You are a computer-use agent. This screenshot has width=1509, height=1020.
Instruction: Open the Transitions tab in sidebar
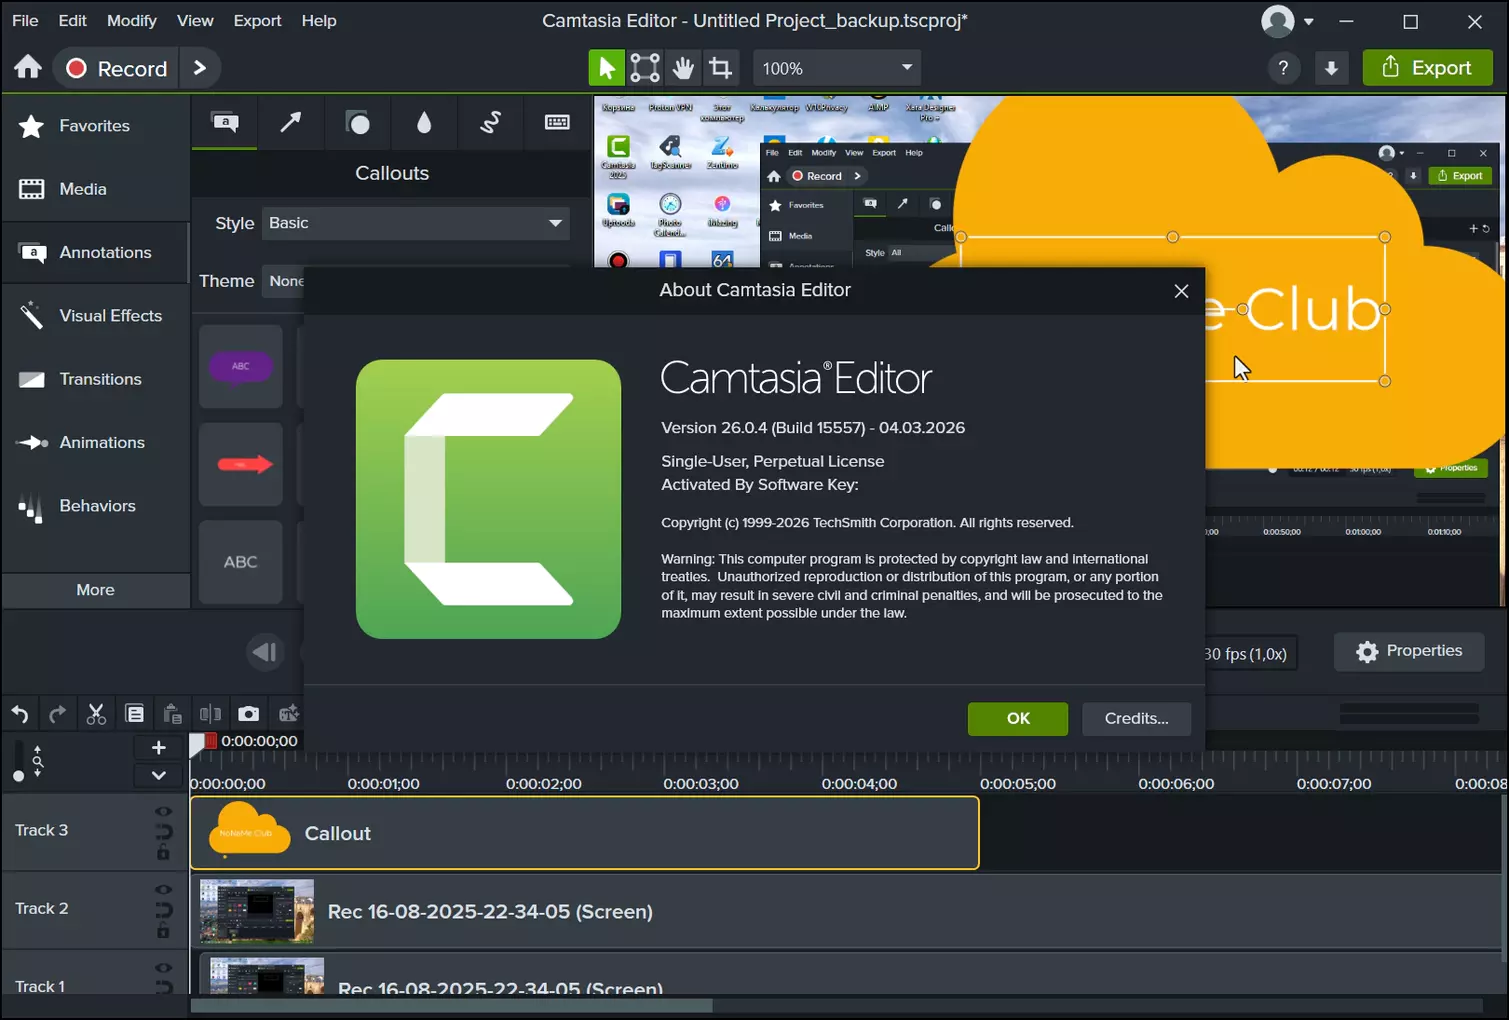point(100,379)
